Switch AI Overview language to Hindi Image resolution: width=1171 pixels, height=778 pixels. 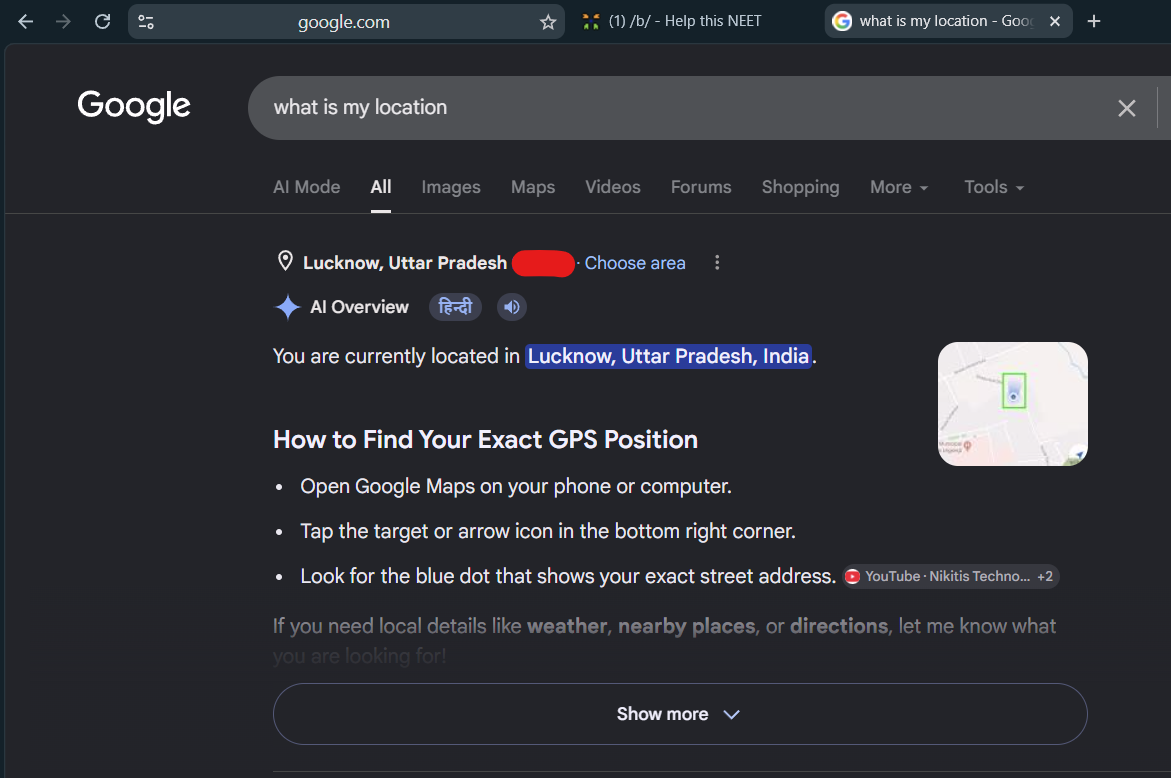[x=455, y=307]
